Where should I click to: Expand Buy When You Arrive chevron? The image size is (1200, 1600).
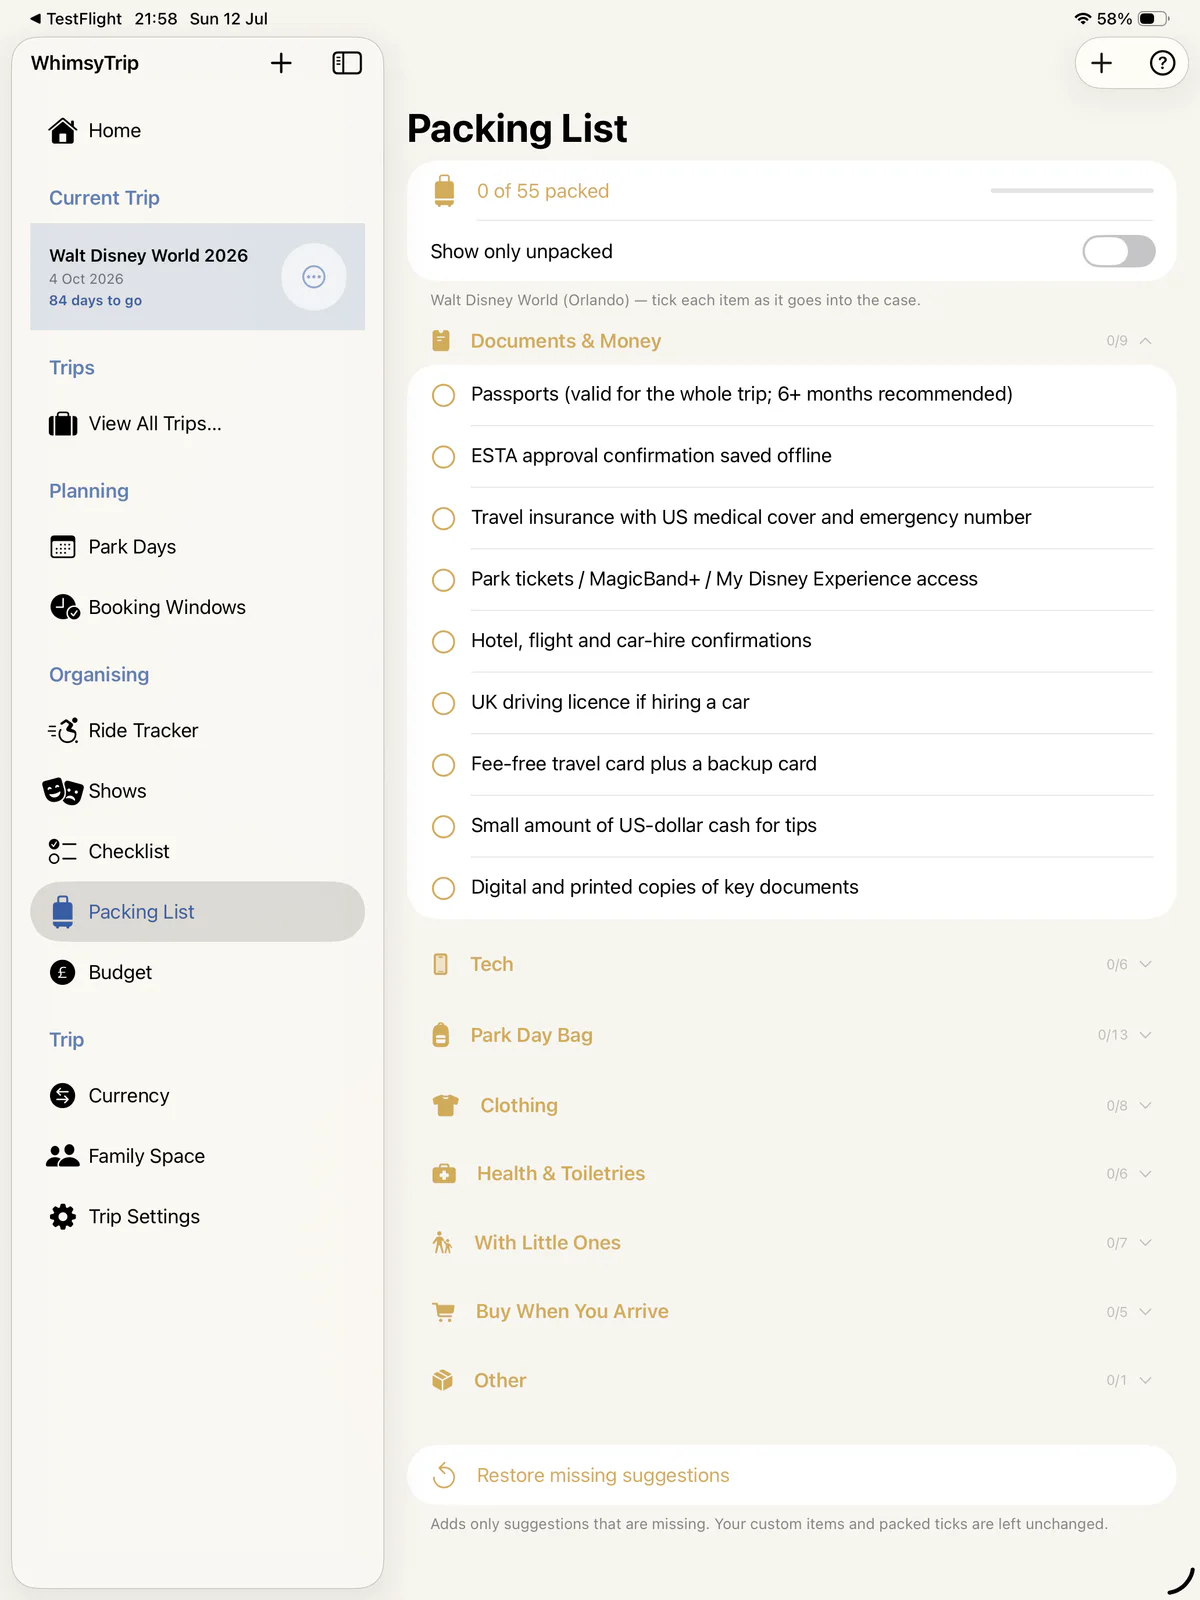1145,1312
